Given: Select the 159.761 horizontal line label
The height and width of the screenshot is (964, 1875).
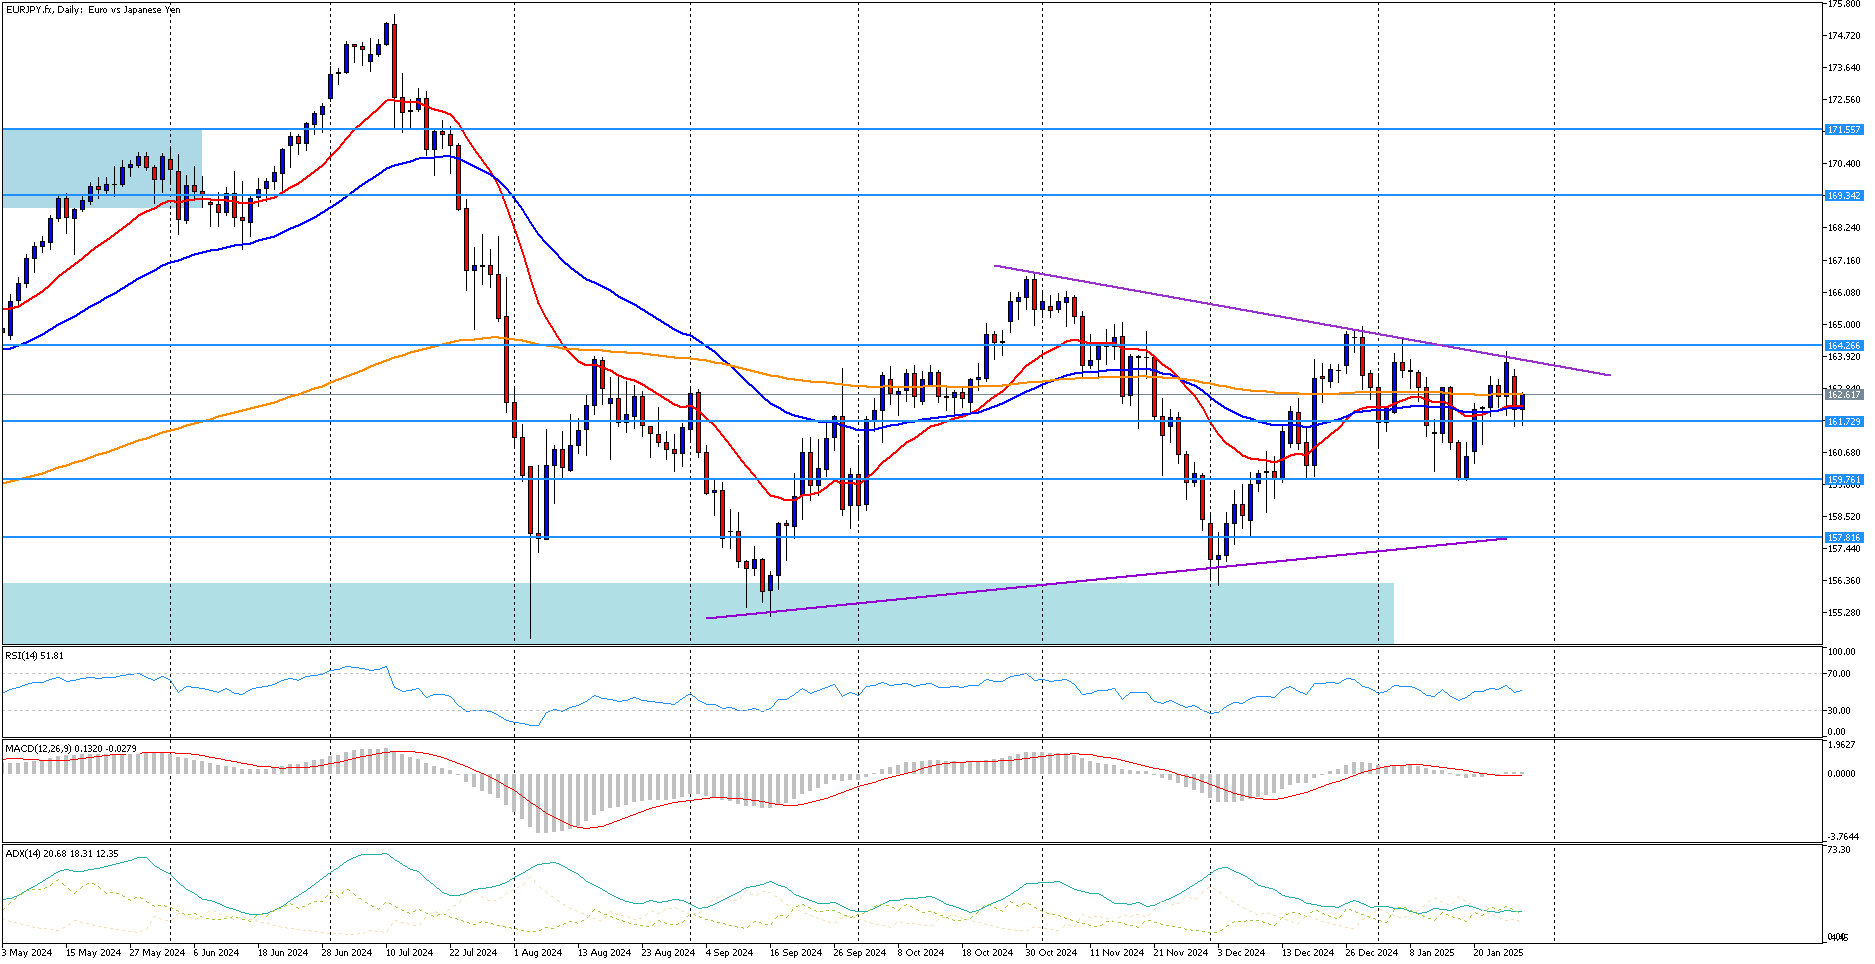Looking at the screenshot, I should pyautogui.click(x=1843, y=480).
